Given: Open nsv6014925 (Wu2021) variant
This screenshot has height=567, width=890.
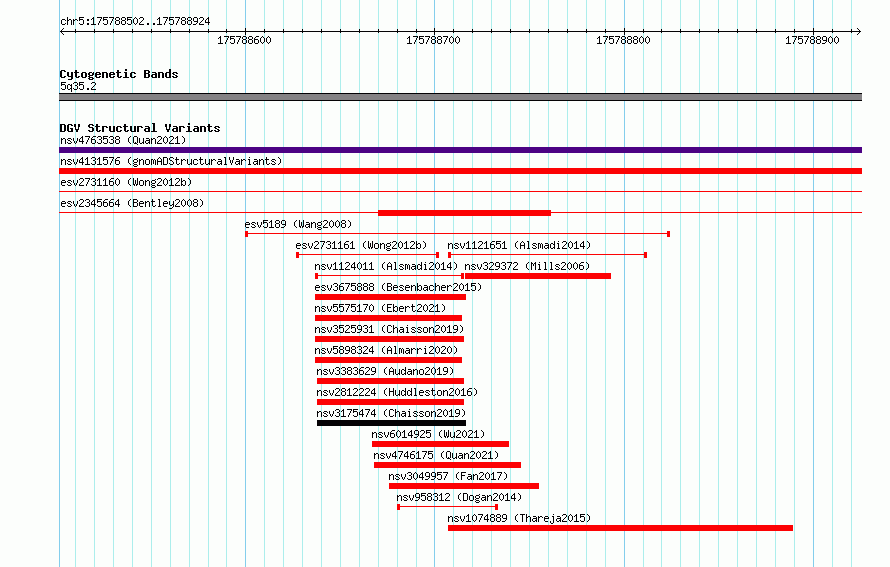Looking at the screenshot, I should tap(429, 434).
